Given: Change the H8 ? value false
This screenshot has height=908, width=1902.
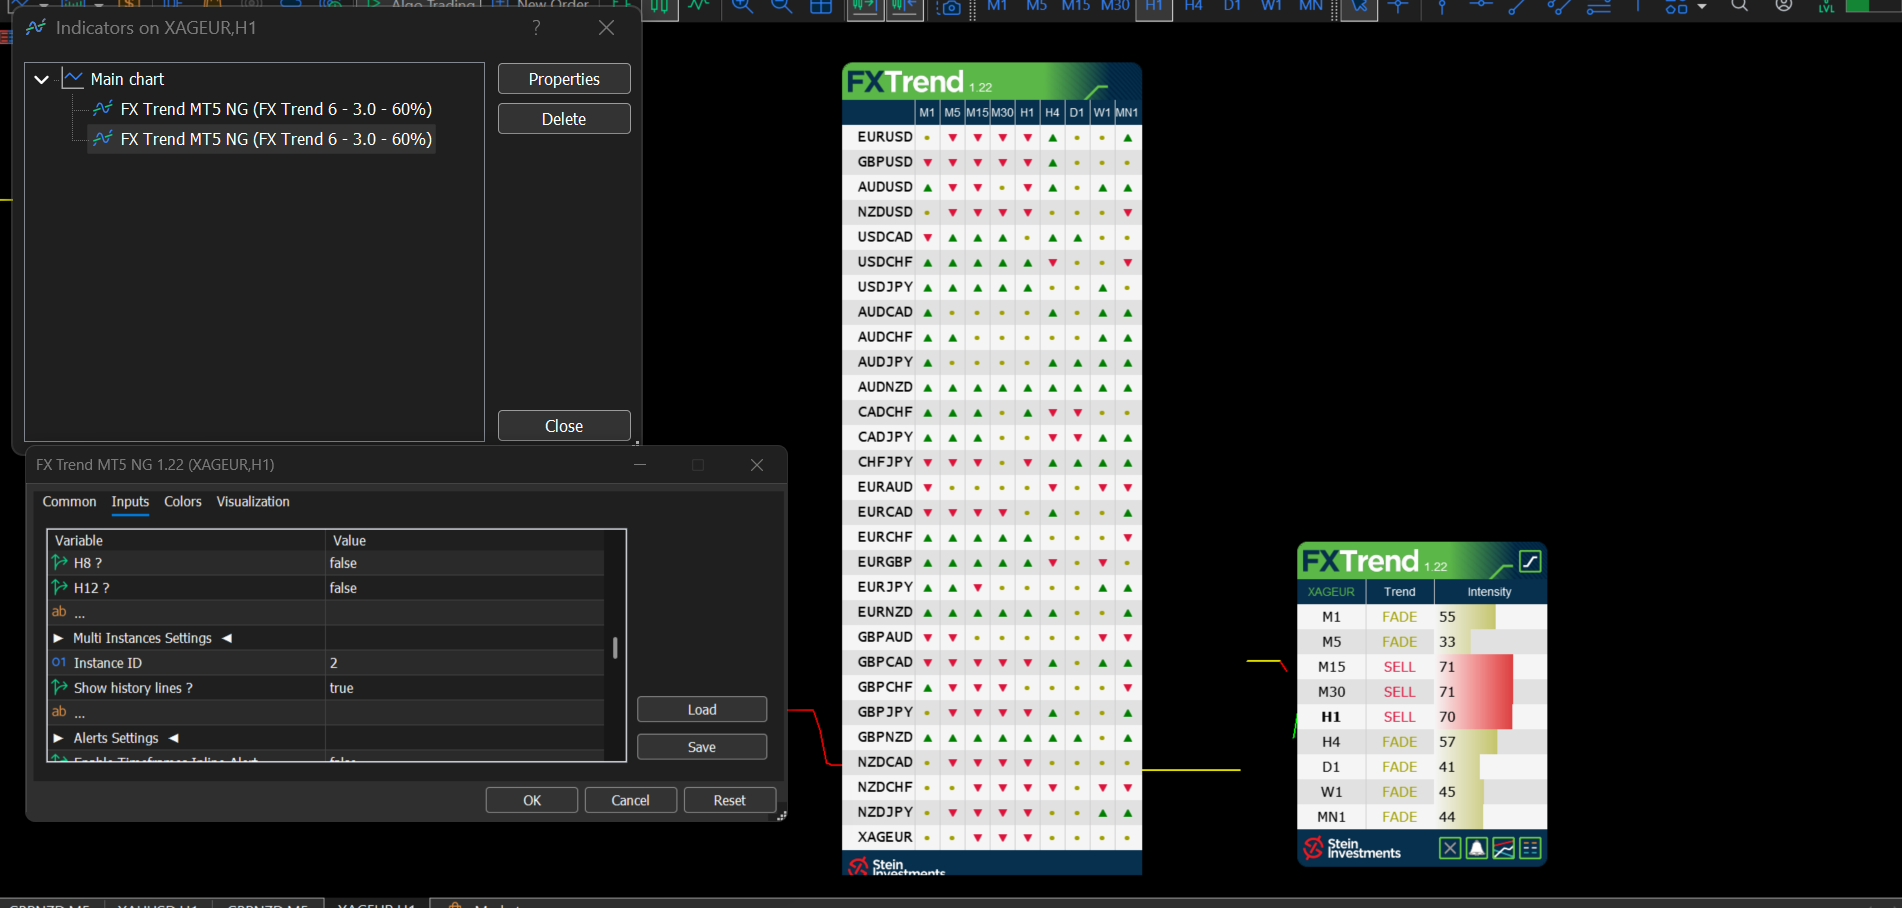Looking at the screenshot, I should click(x=465, y=563).
